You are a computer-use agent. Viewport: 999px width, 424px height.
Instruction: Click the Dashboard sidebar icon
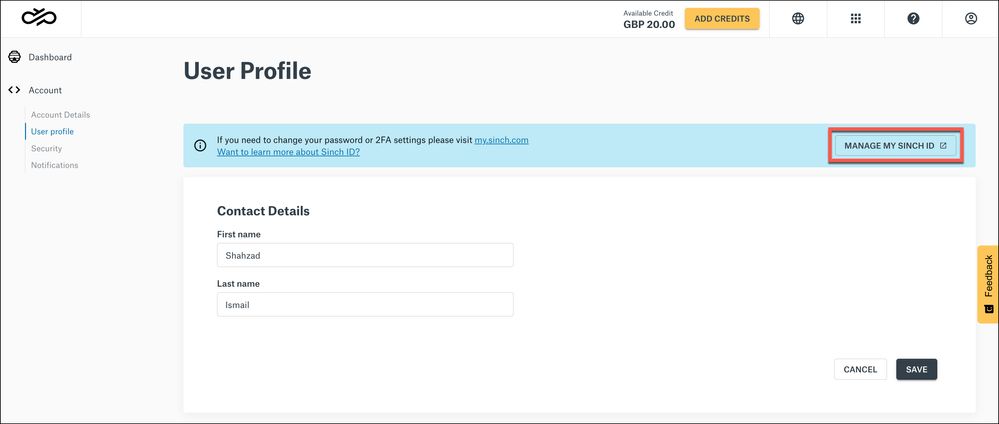(14, 57)
